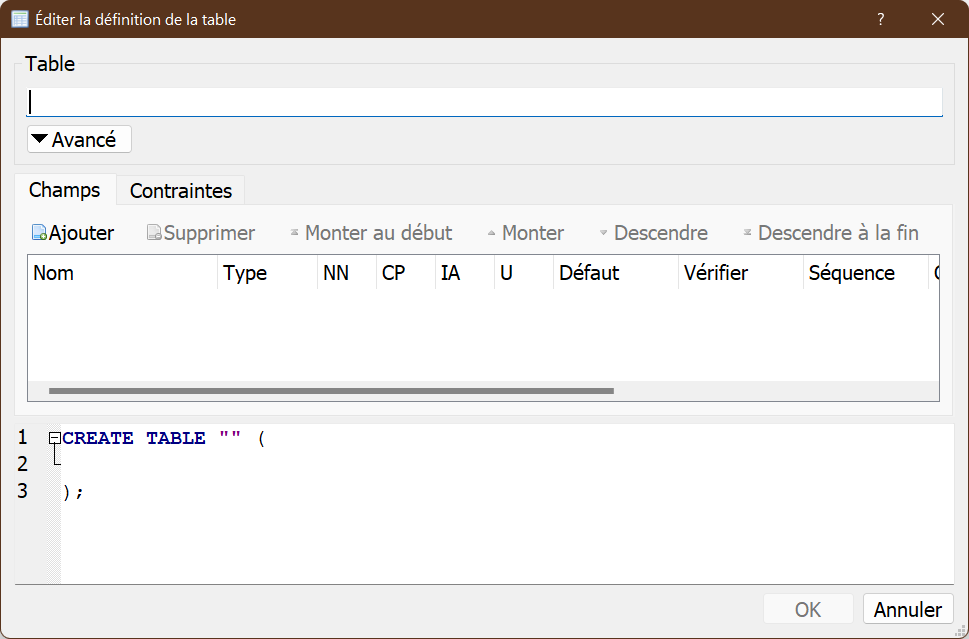Click the table icon in title bar

[19, 19]
